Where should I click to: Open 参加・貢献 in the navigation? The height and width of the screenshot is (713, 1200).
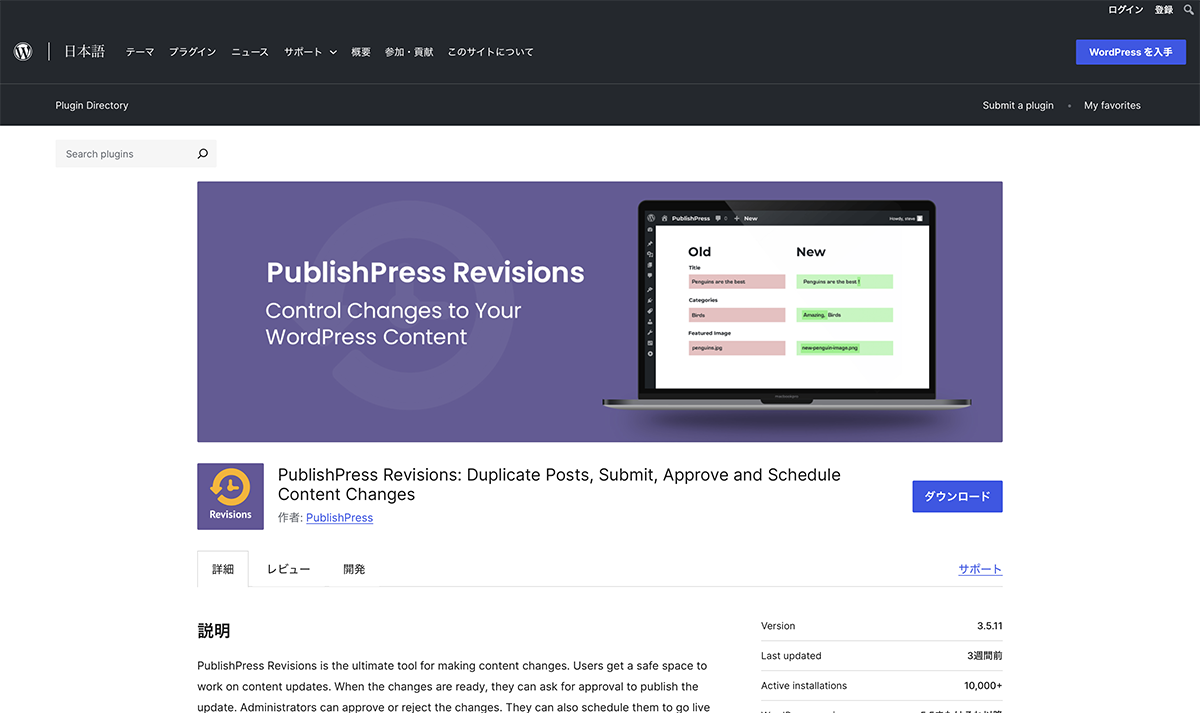point(408,52)
